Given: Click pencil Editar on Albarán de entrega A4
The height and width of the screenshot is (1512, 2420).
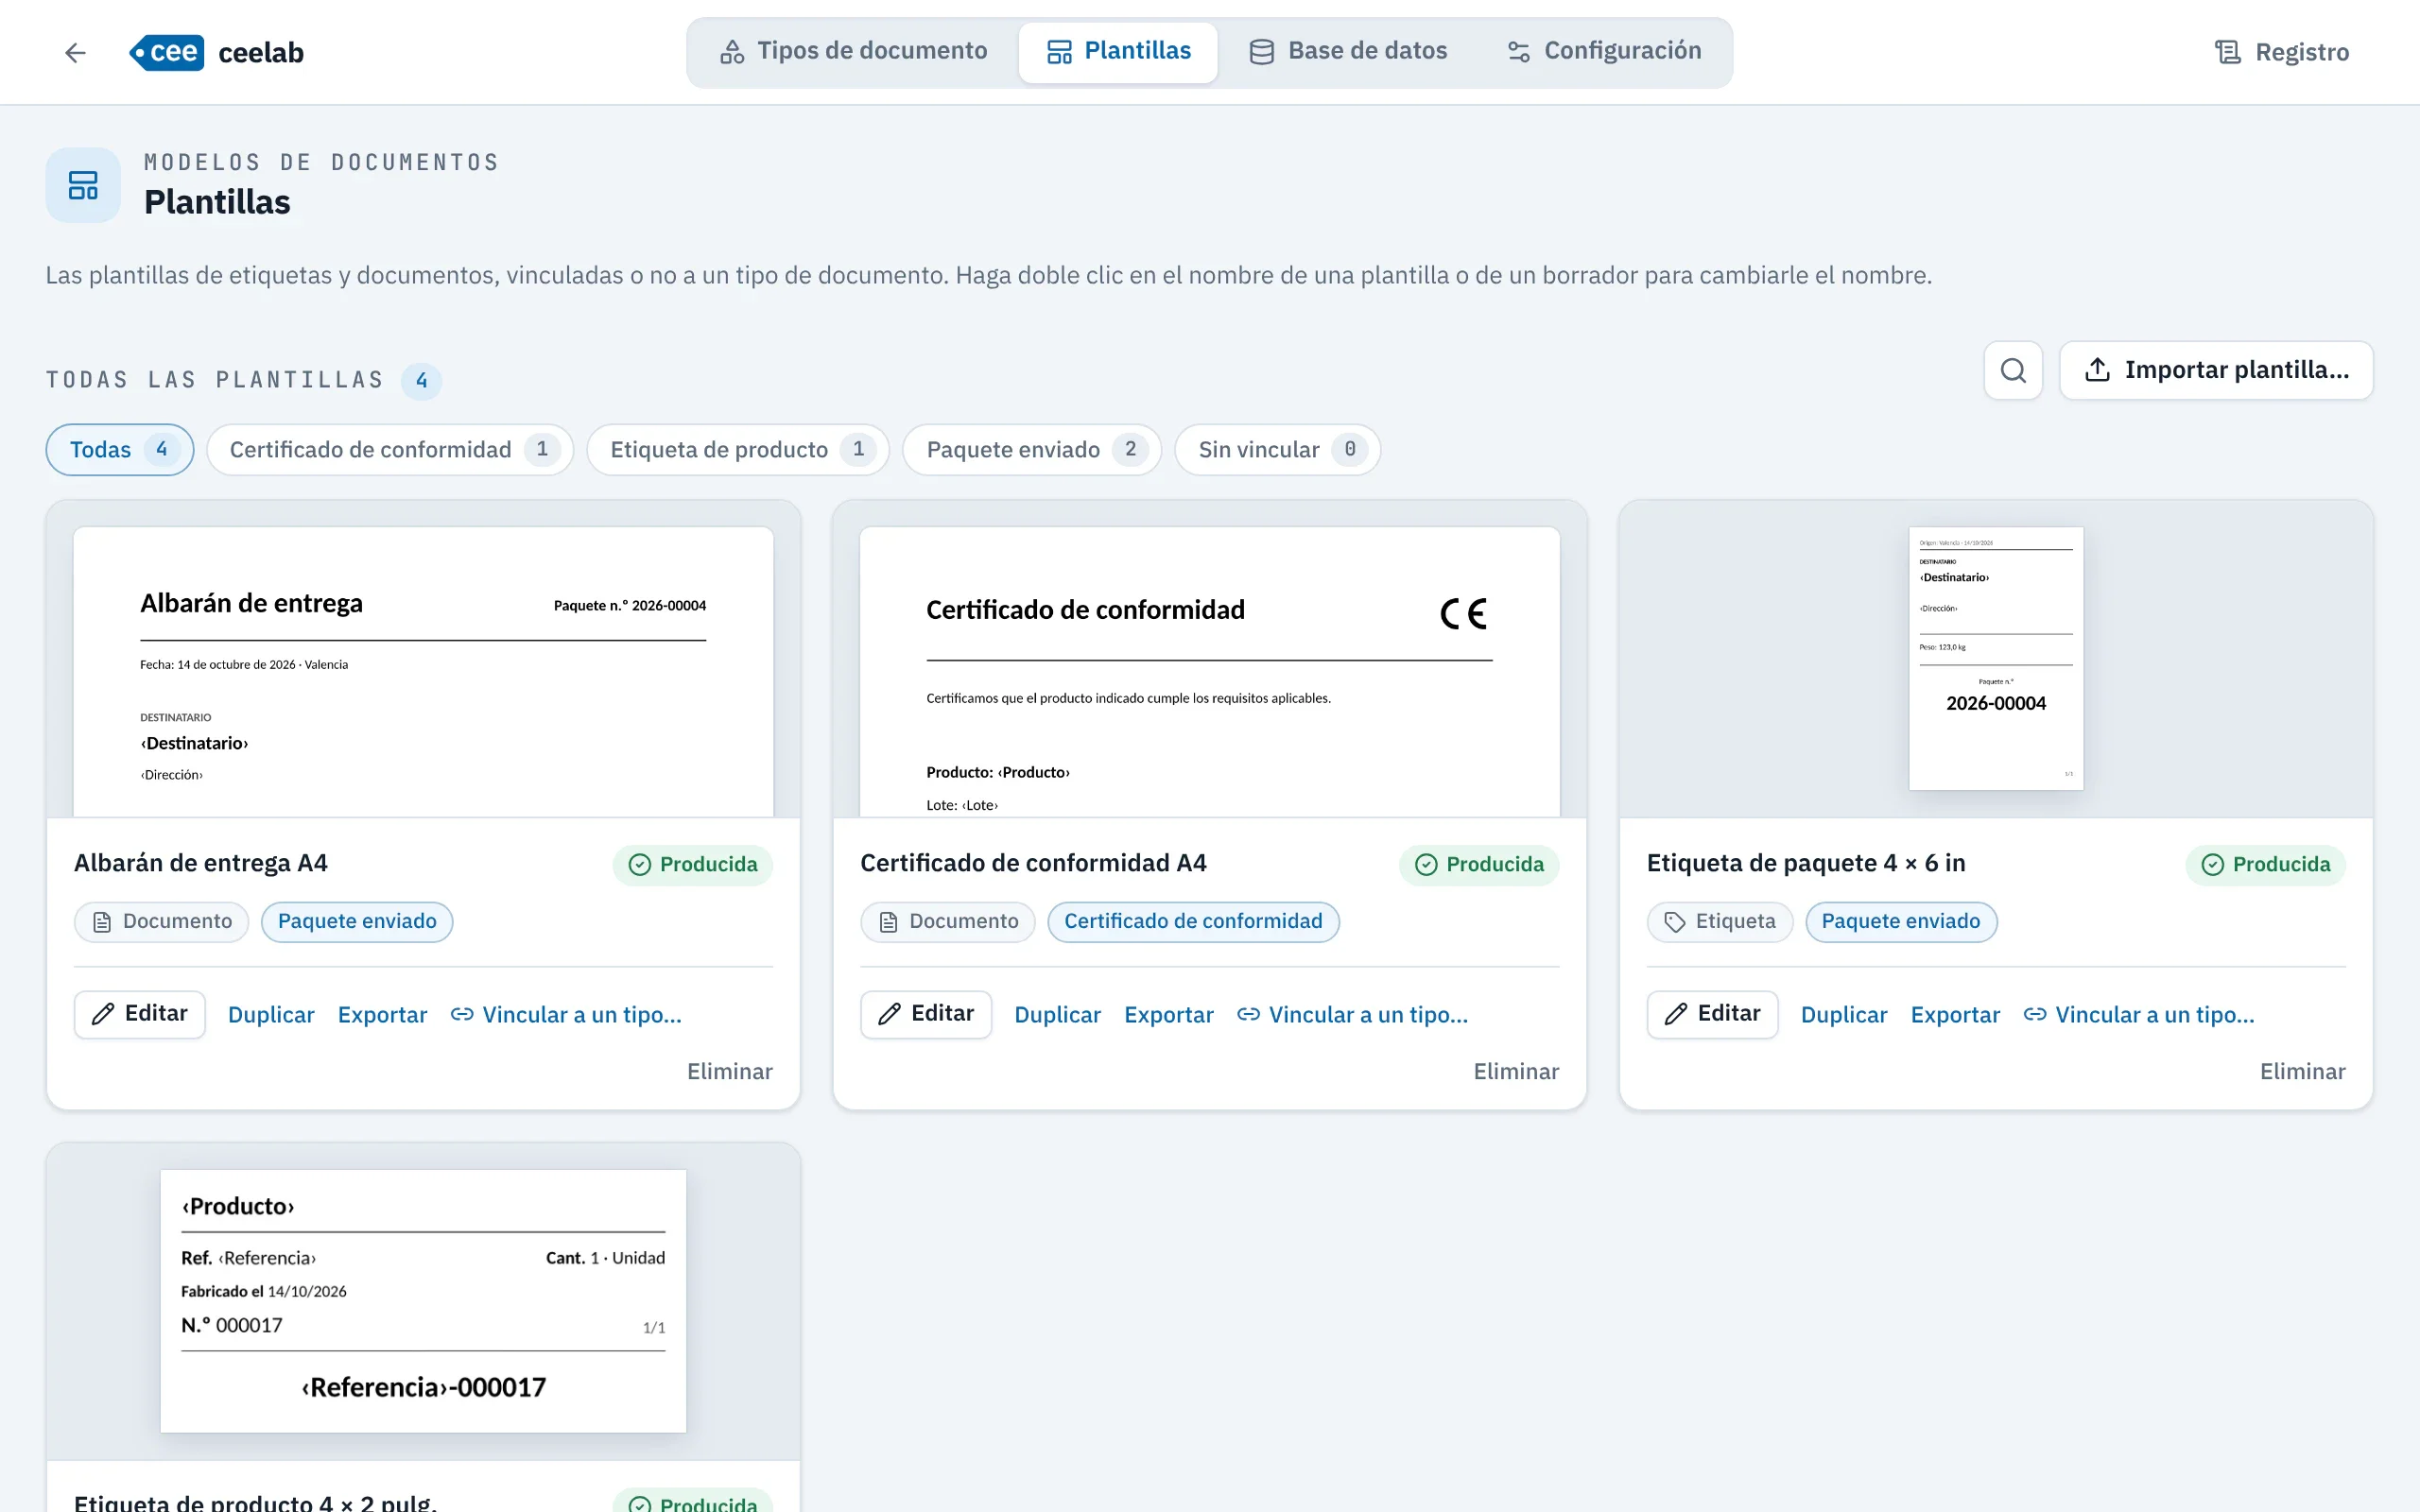Looking at the screenshot, I should click(x=140, y=1014).
